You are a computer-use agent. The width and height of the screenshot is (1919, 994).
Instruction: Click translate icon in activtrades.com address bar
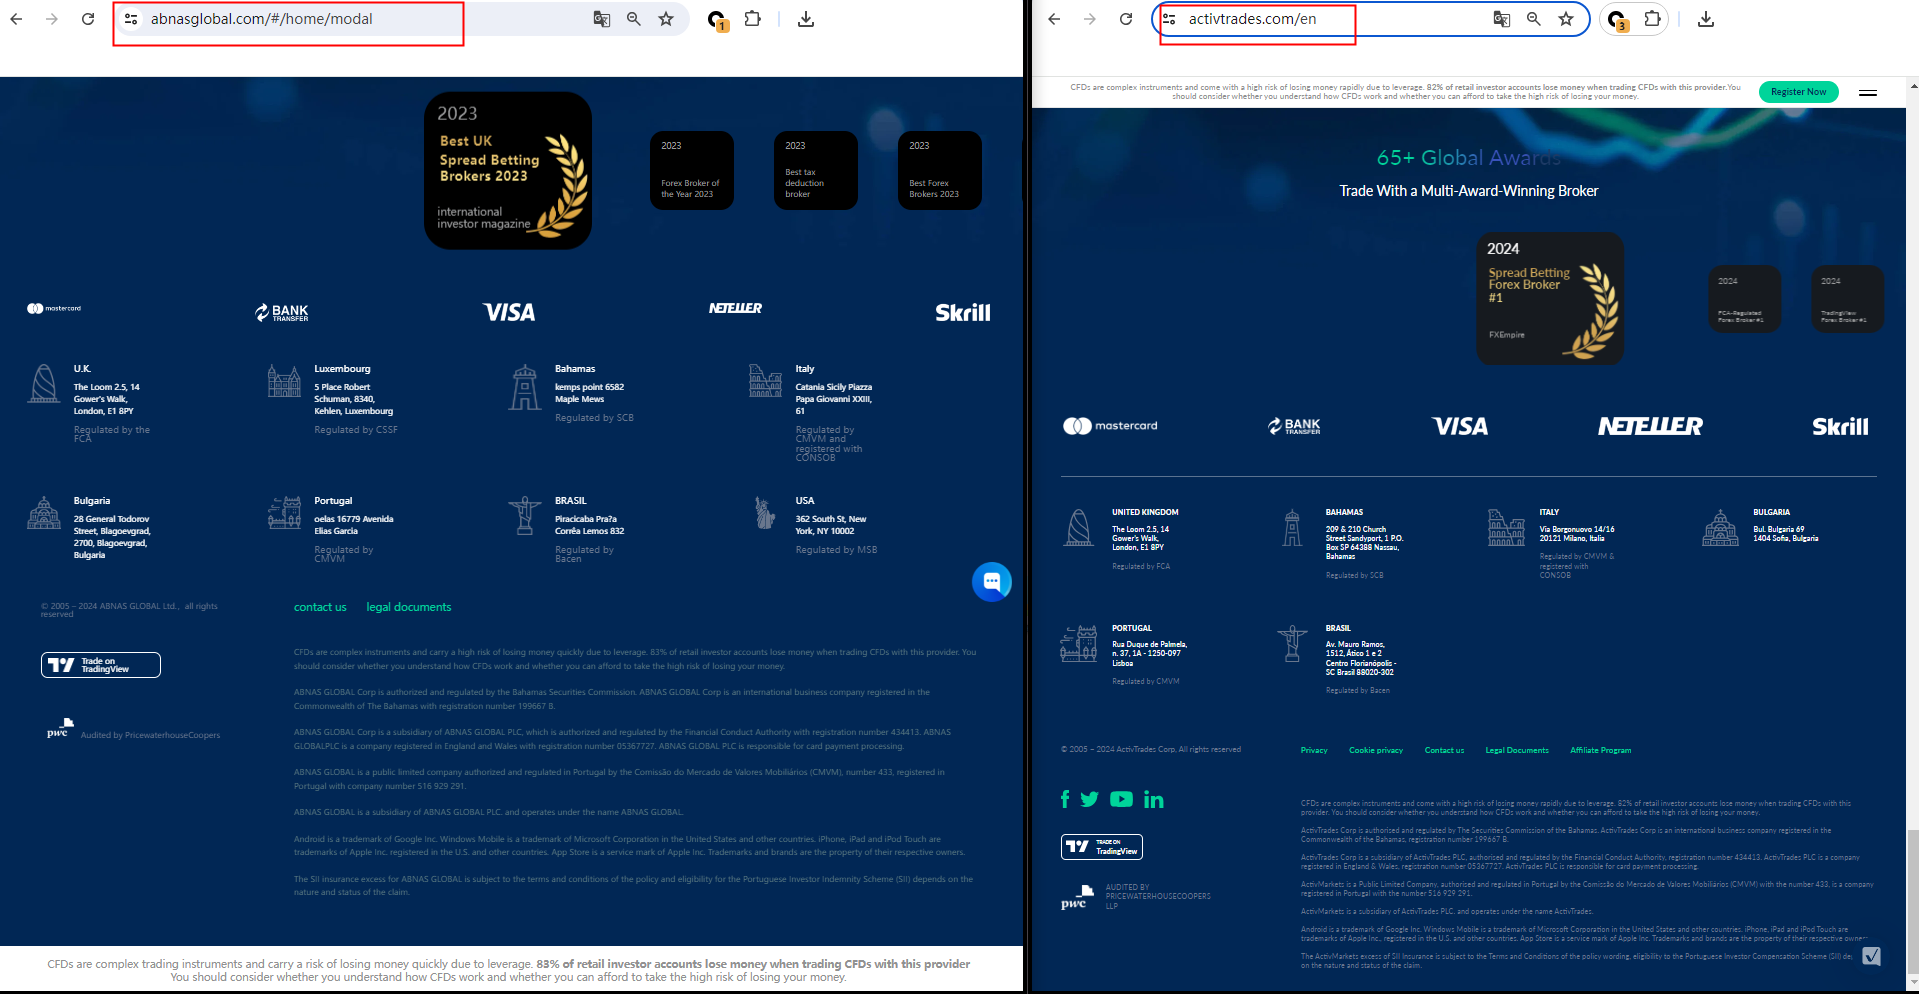(x=1501, y=19)
